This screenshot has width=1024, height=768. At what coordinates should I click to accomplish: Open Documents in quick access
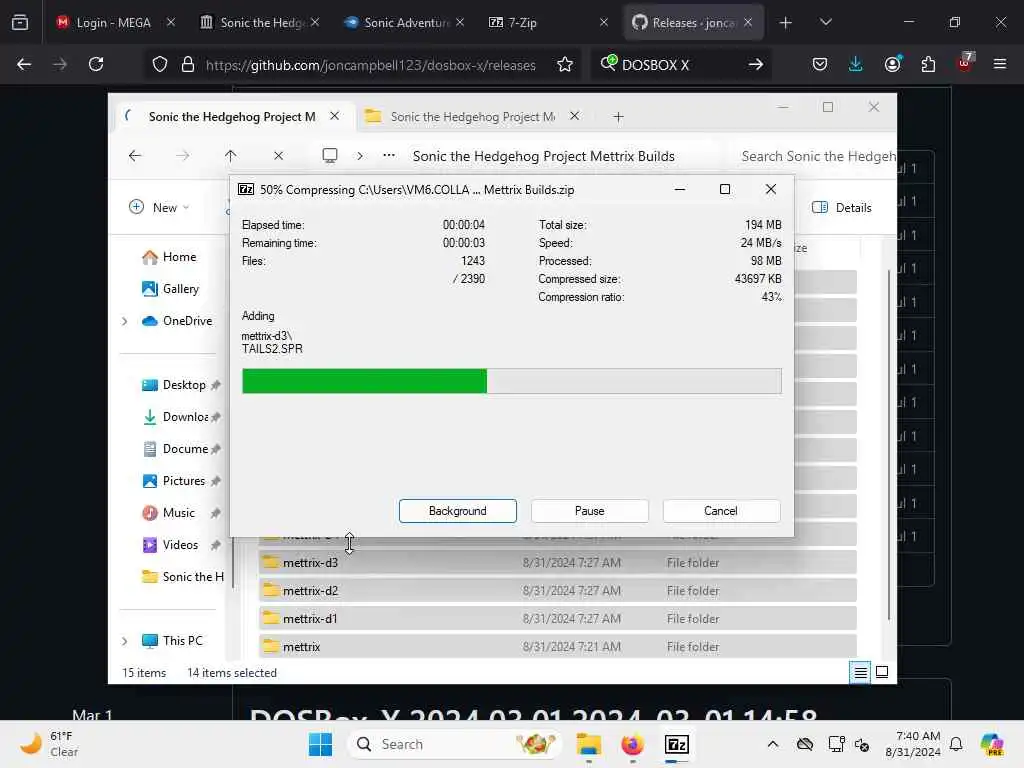tap(175, 449)
